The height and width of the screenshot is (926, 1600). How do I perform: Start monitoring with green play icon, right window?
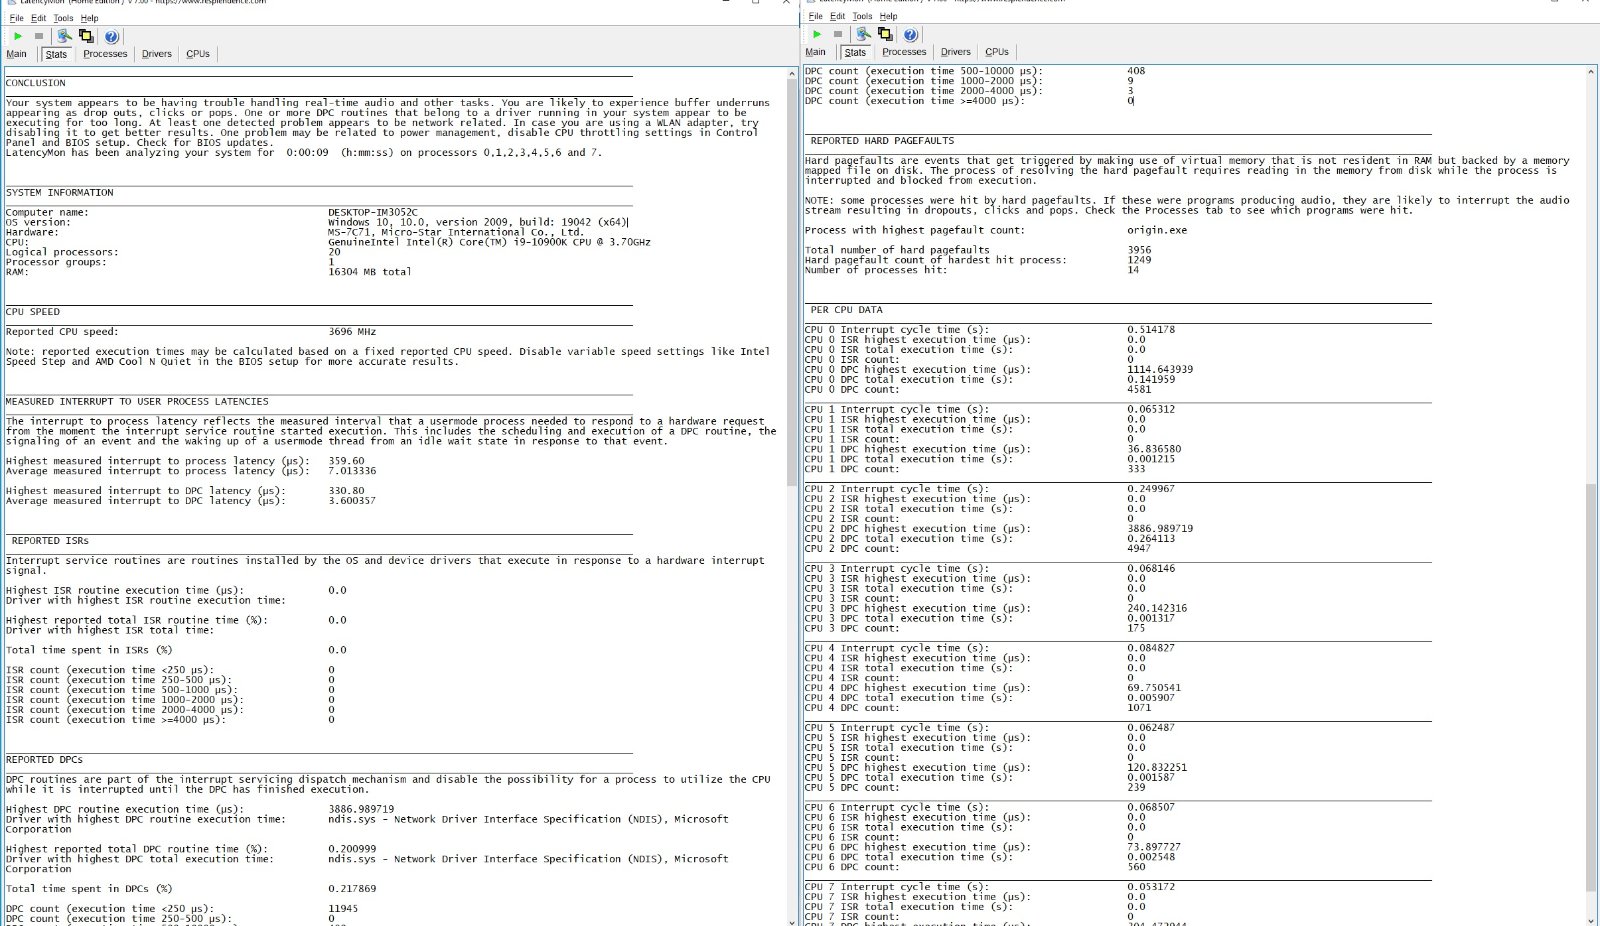click(817, 34)
